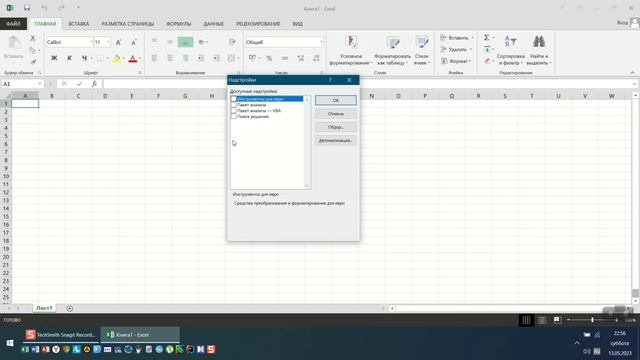Click the help question mark in Надстройки dialog
The image size is (640, 360).
click(x=330, y=80)
